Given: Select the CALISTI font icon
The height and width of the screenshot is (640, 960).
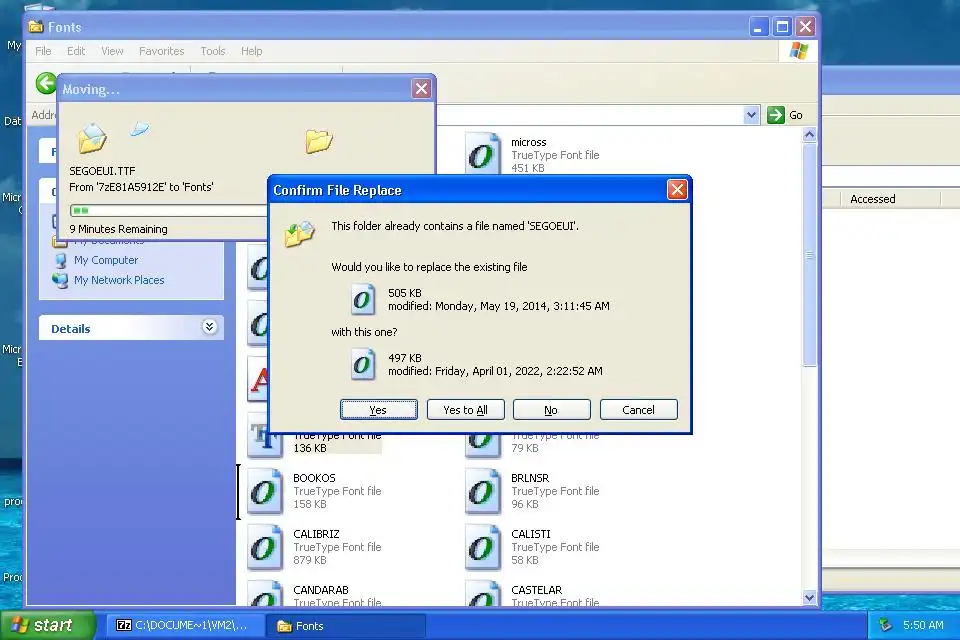Looking at the screenshot, I should coord(482,548).
